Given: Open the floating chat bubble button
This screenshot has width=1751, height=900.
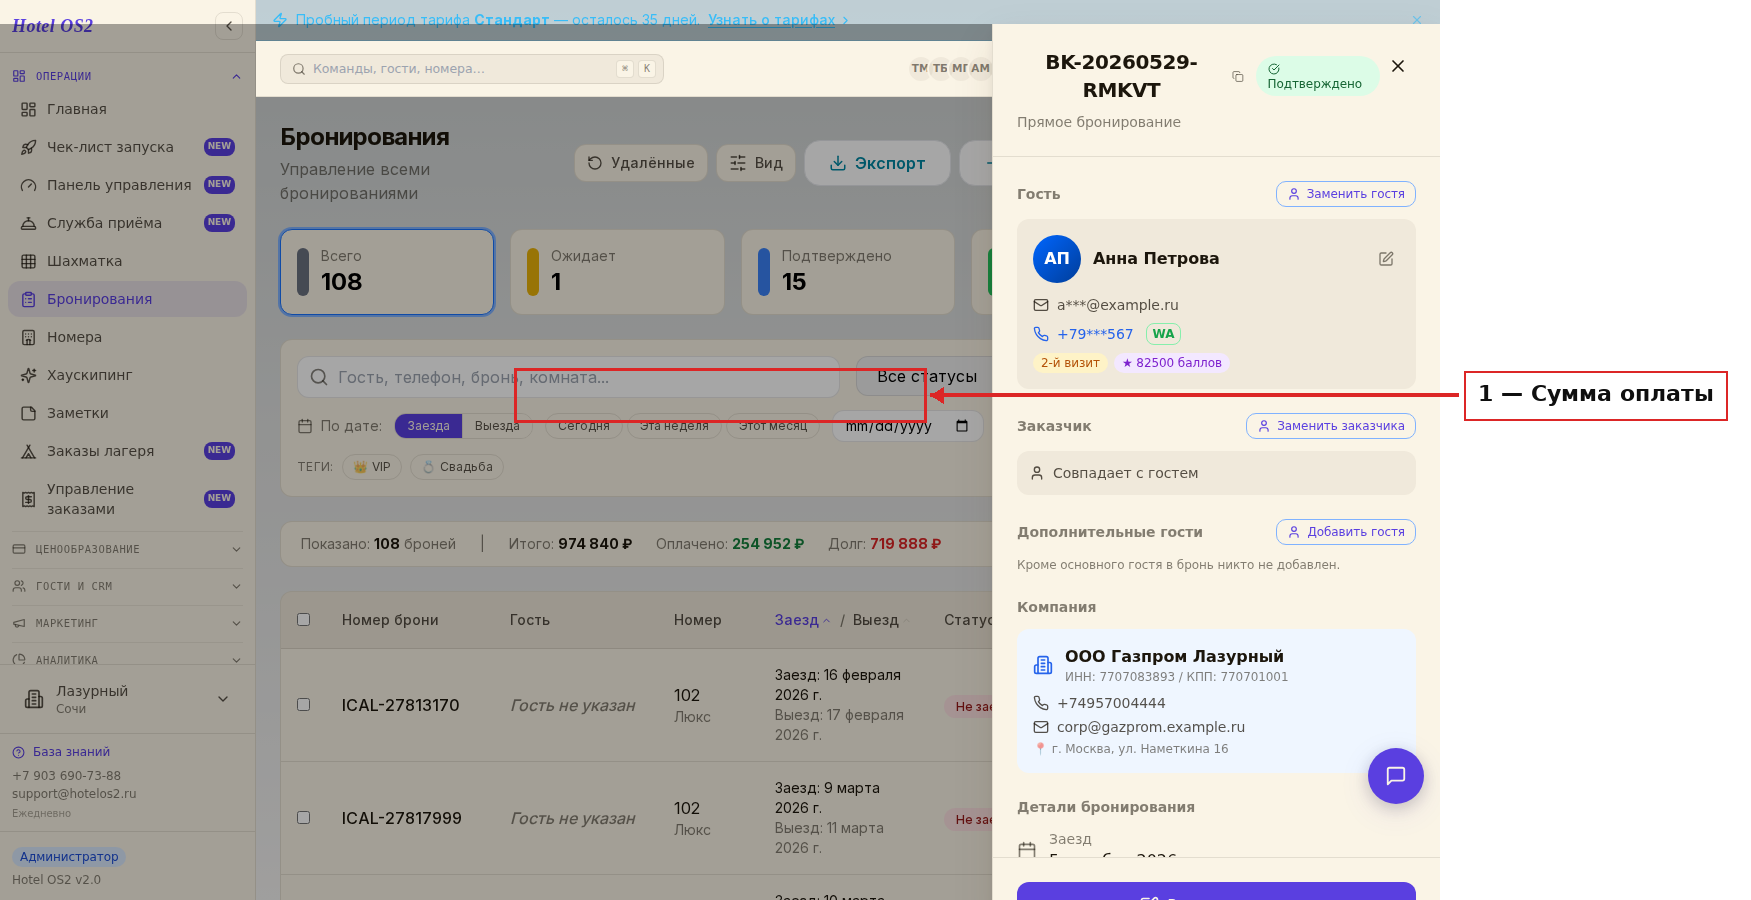Looking at the screenshot, I should [x=1395, y=776].
